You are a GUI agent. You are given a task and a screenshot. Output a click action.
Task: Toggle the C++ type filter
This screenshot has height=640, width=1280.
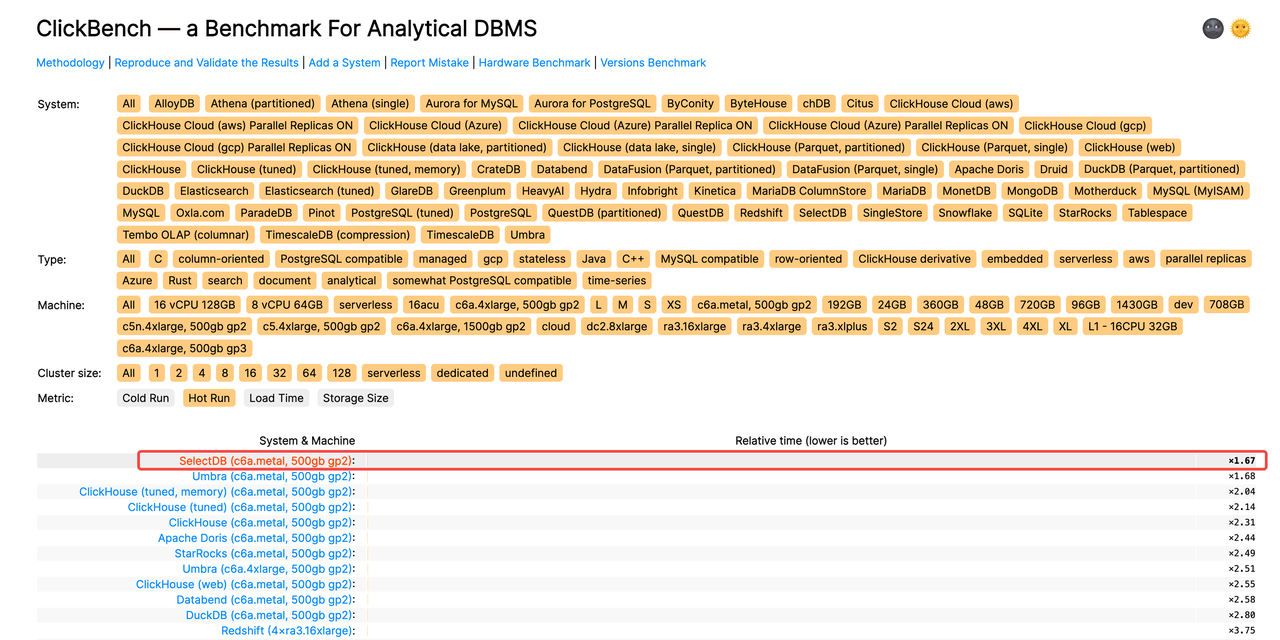(x=633, y=260)
